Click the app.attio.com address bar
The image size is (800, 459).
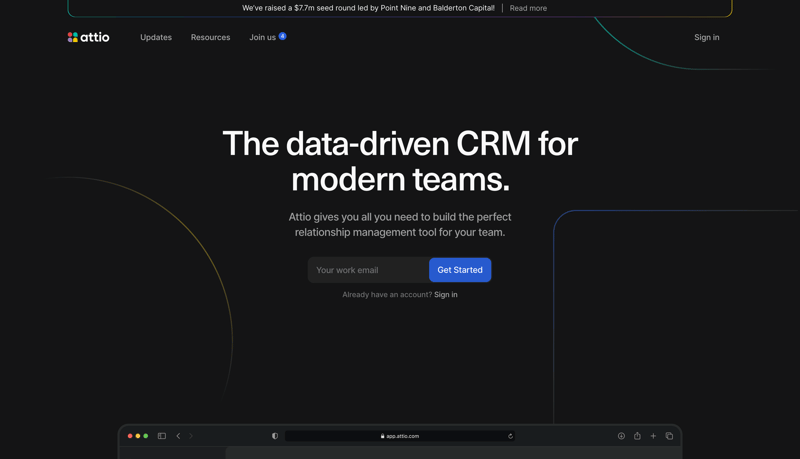[399, 436]
